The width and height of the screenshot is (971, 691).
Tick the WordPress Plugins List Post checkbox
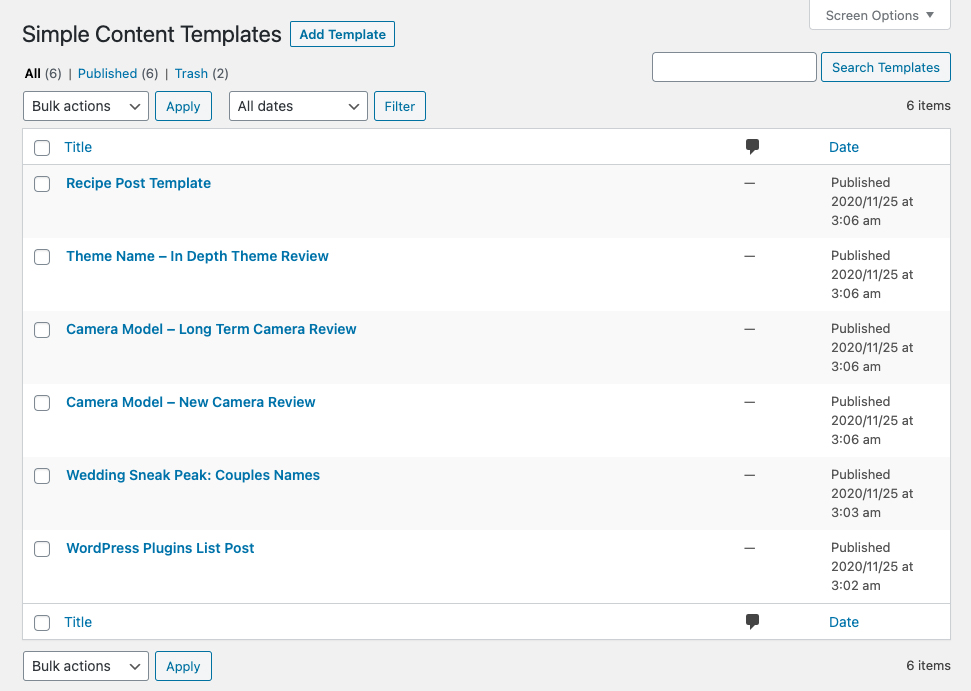pos(42,549)
